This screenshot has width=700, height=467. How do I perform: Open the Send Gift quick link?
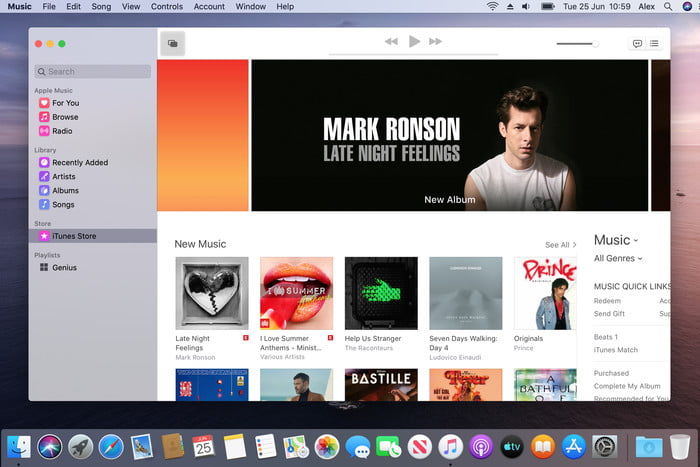pos(609,313)
